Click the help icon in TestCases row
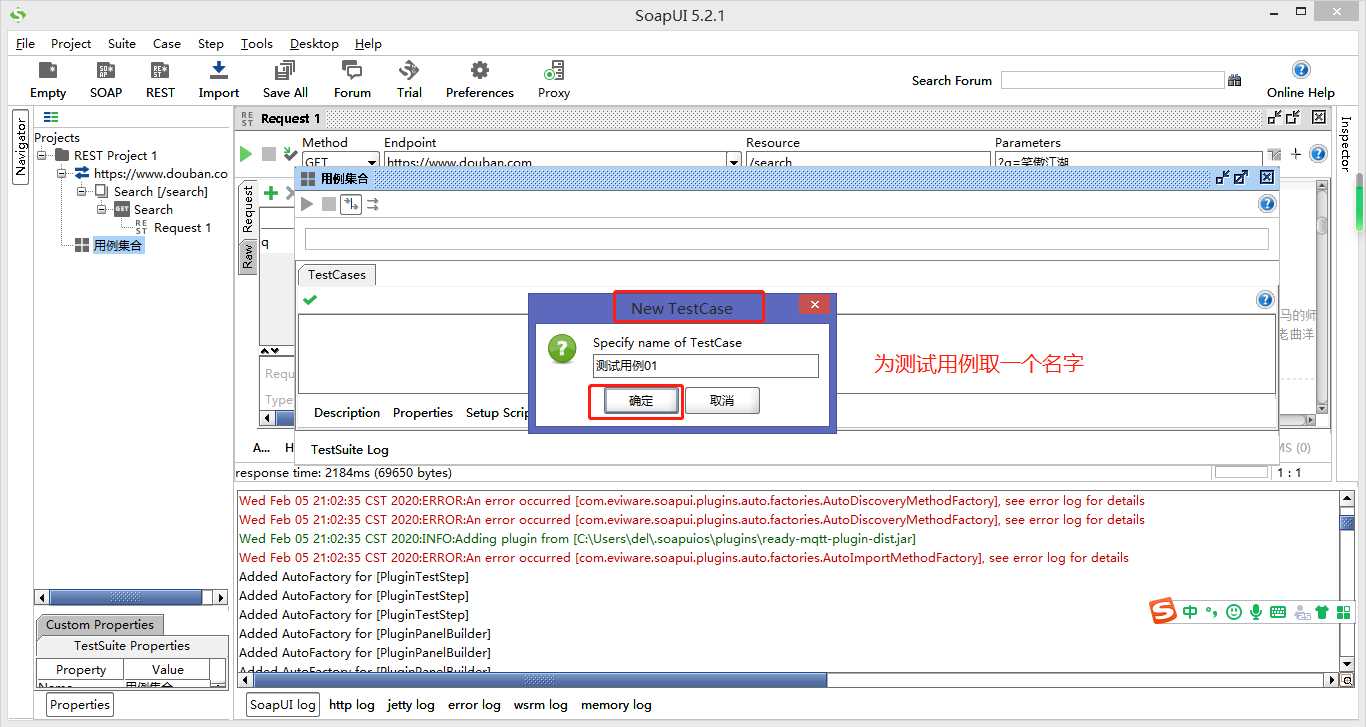Screen dimensions: 1366x727 click(x=1265, y=299)
